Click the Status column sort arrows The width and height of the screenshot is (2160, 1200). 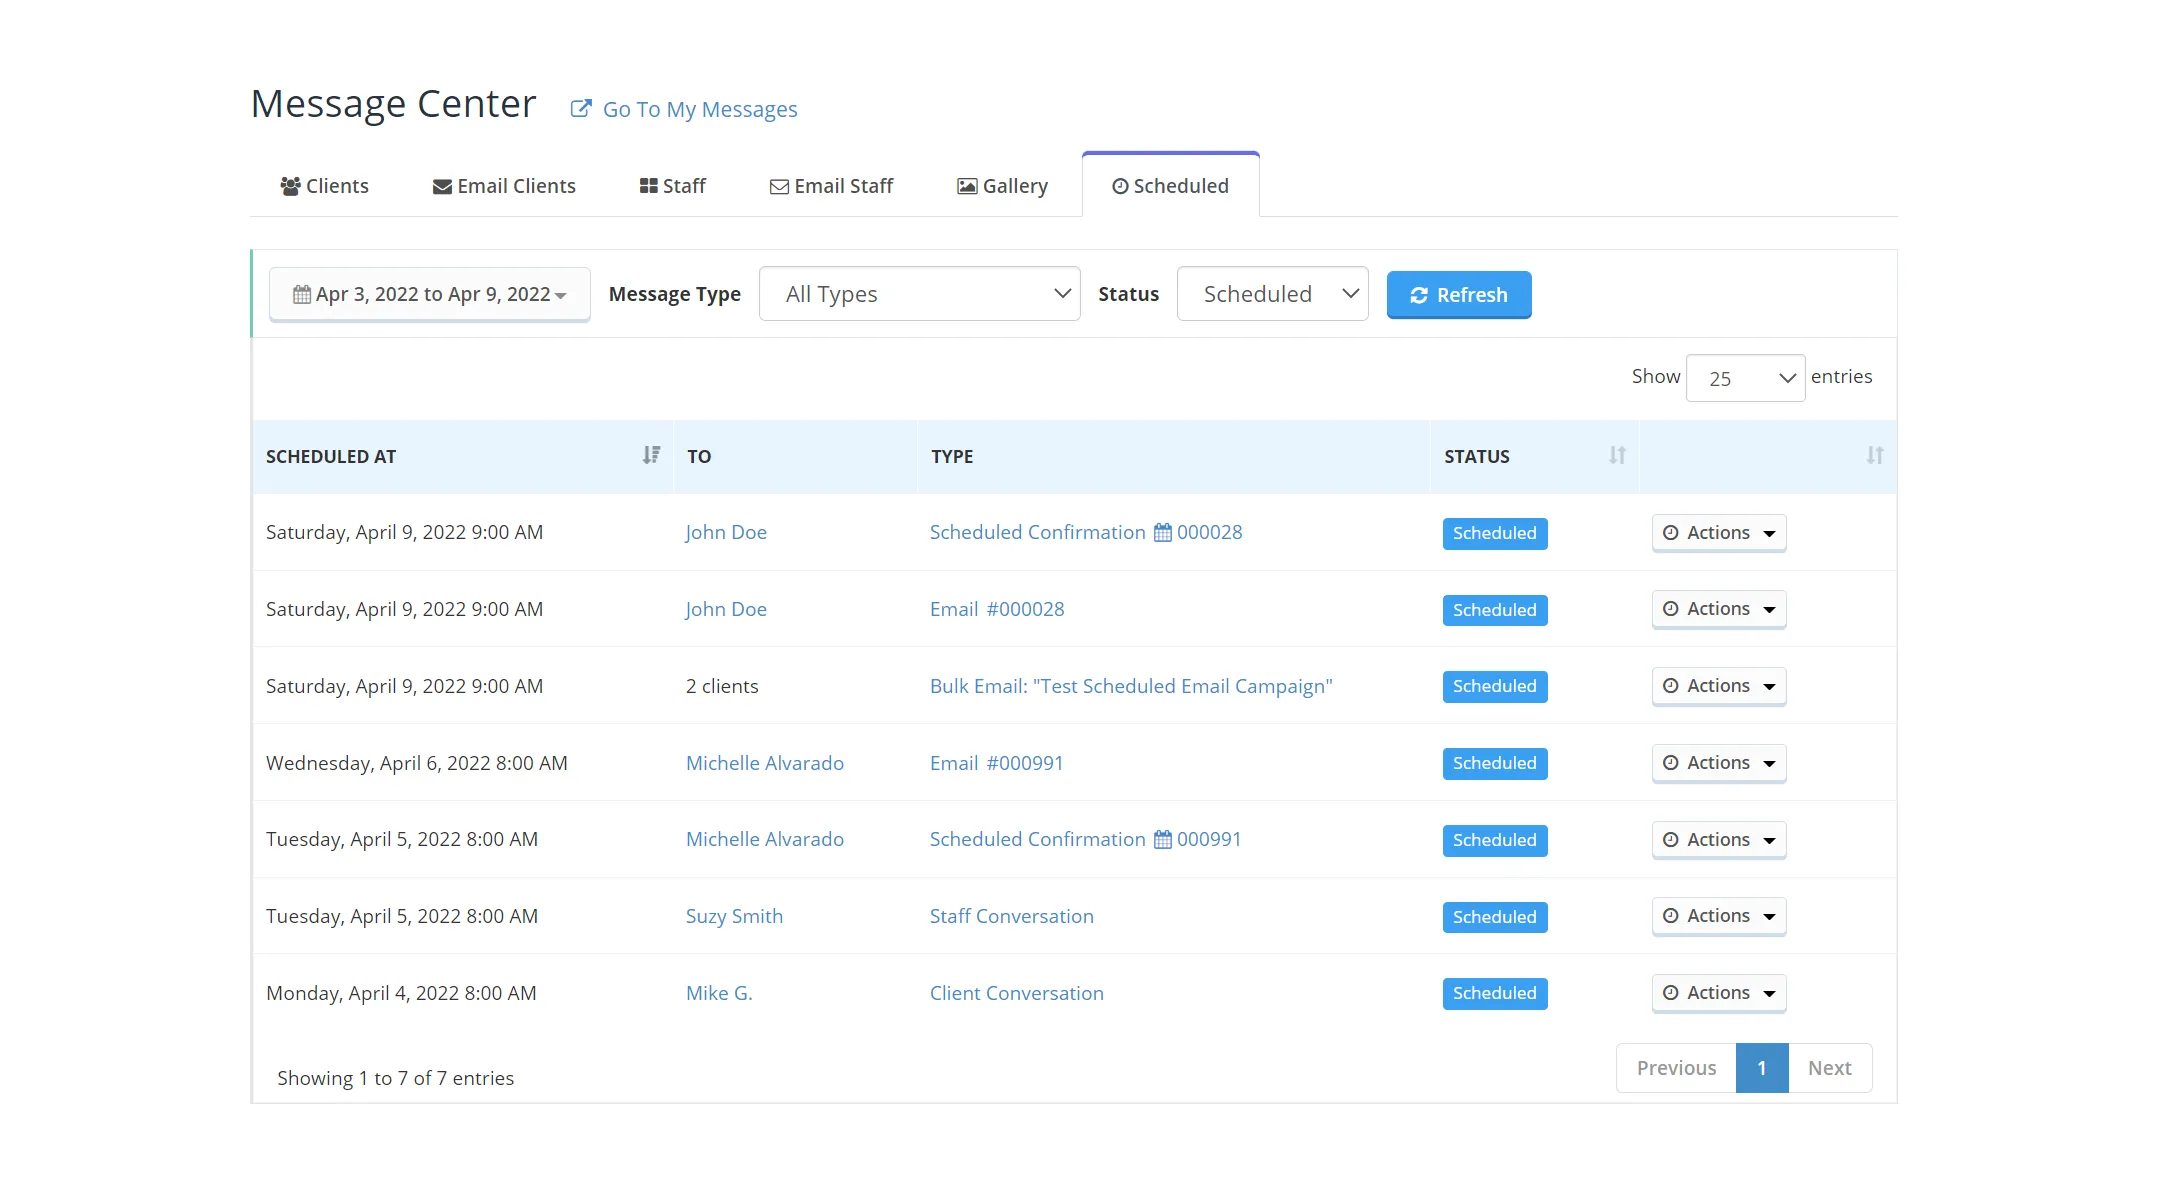(x=1617, y=455)
